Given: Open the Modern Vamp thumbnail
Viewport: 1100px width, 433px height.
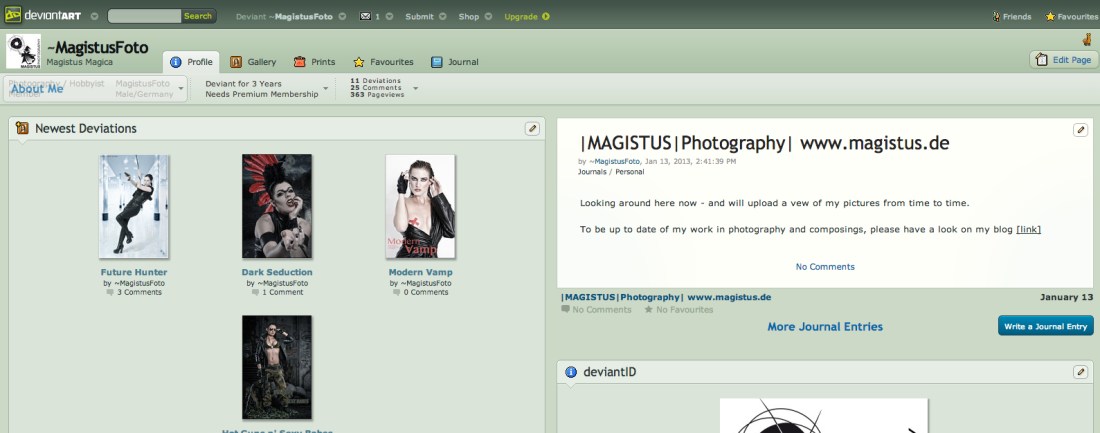Looking at the screenshot, I should pyautogui.click(x=420, y=206).
